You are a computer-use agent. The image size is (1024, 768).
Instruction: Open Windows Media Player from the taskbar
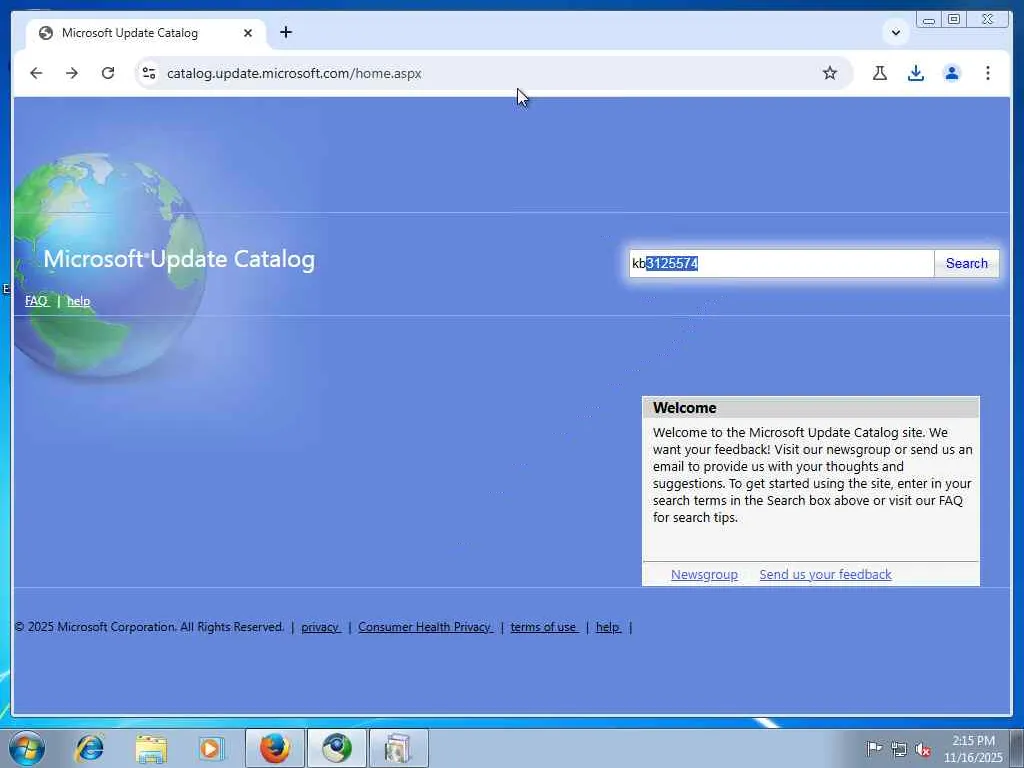point(211,748)
